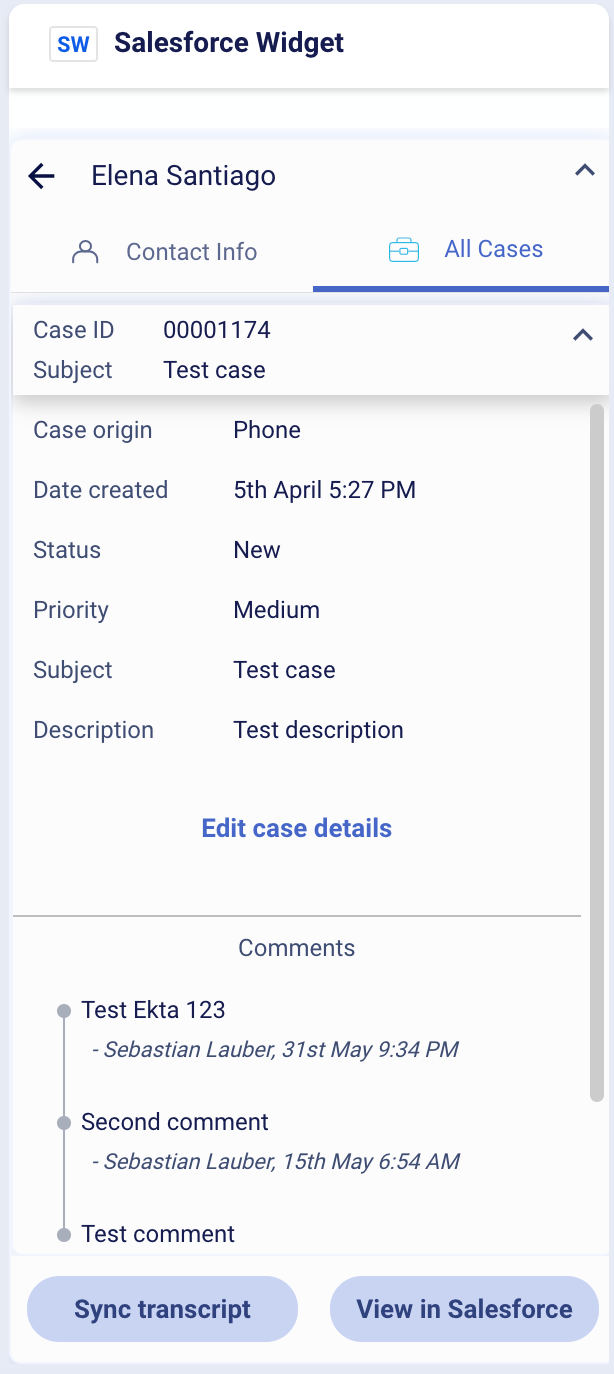Click timeline dot for Test comment
This screenshot has width=614, height=1374.
(x=64, y=1235)
